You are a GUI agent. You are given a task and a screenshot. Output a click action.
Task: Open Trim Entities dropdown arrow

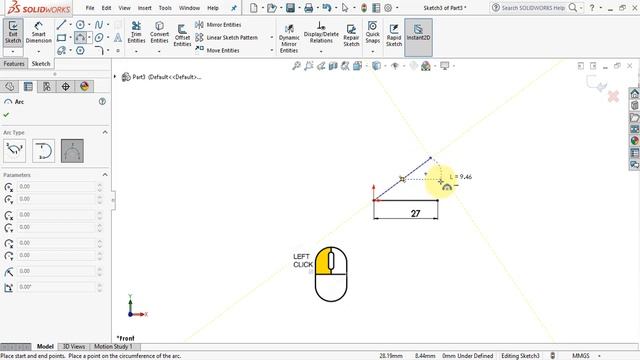(136, 52)
